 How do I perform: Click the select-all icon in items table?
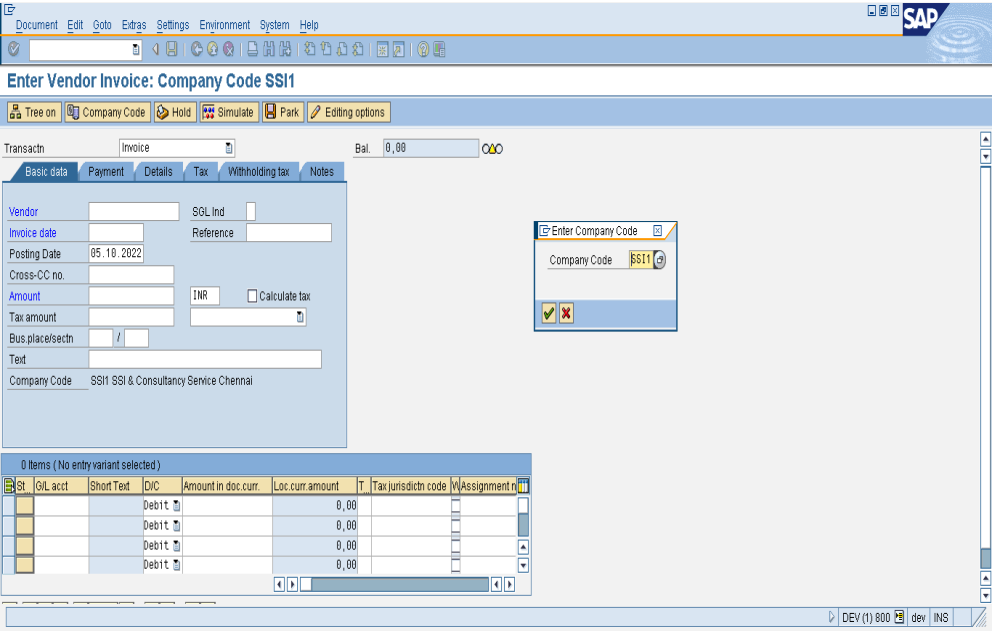click(x=9, y=486)
